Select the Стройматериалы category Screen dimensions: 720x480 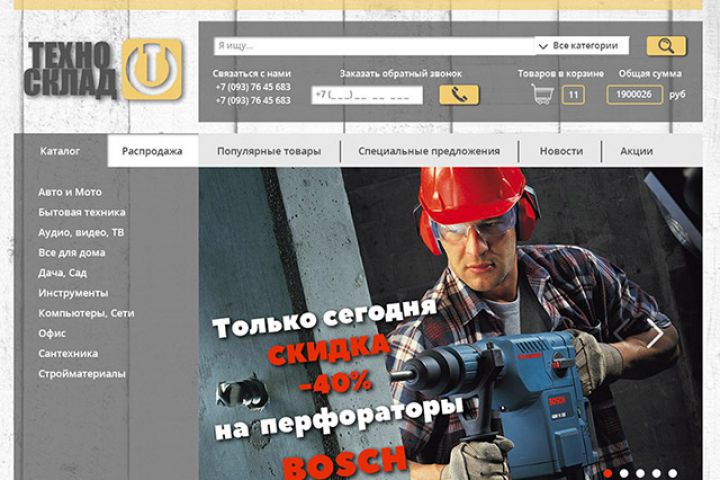(x=82, y=374)
